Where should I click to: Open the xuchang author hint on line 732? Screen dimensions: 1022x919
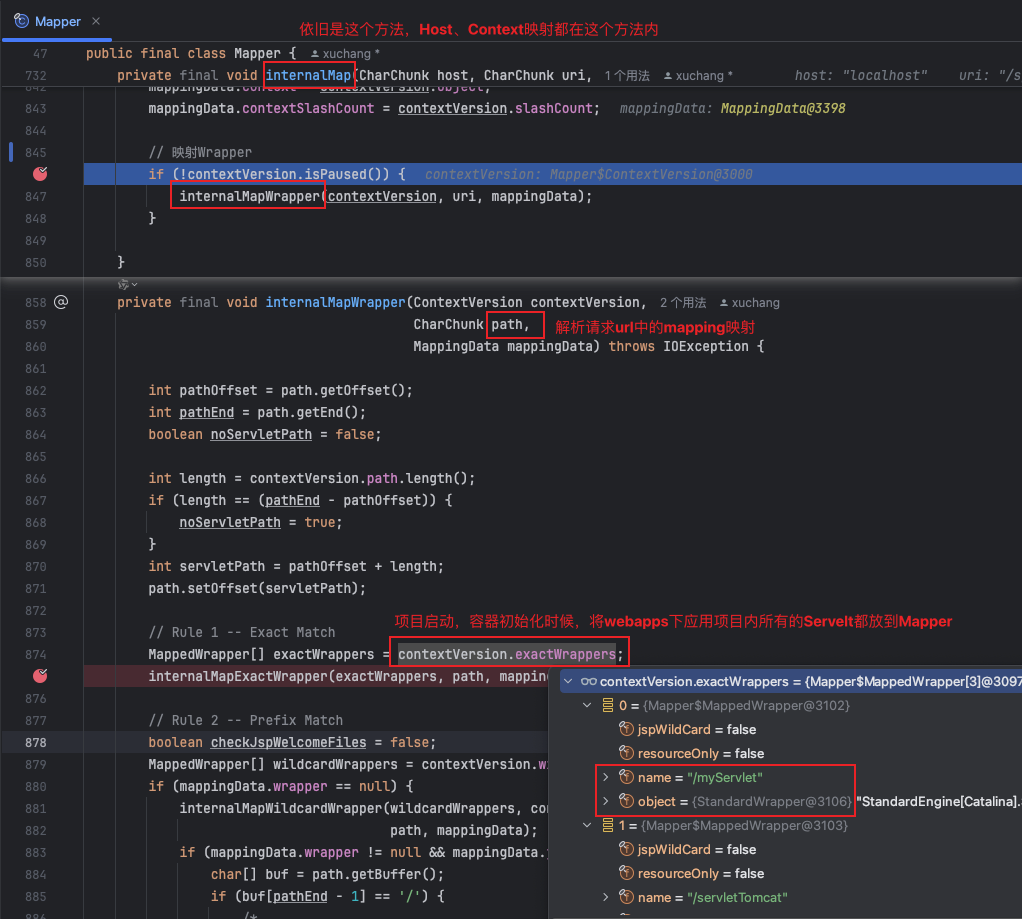(698, 76)
